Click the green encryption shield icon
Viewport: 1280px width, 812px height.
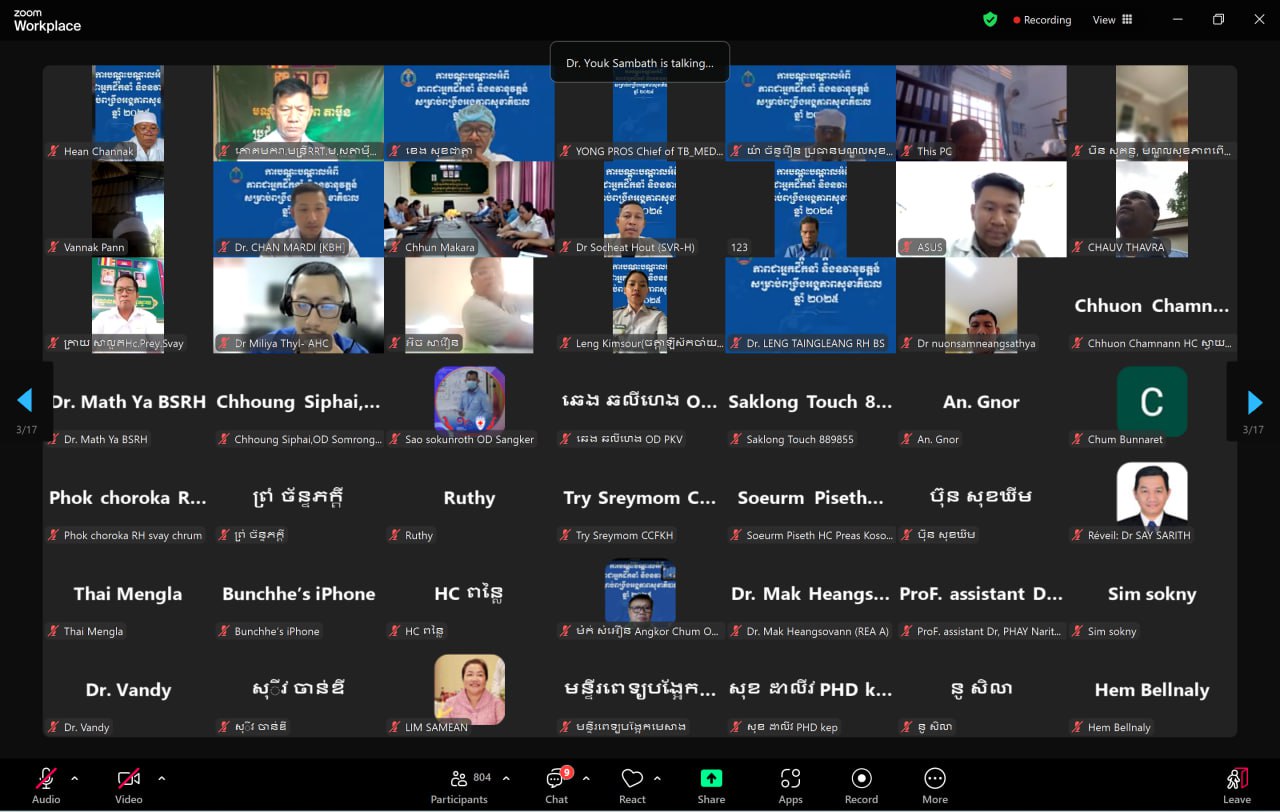[x=990, y=19]
